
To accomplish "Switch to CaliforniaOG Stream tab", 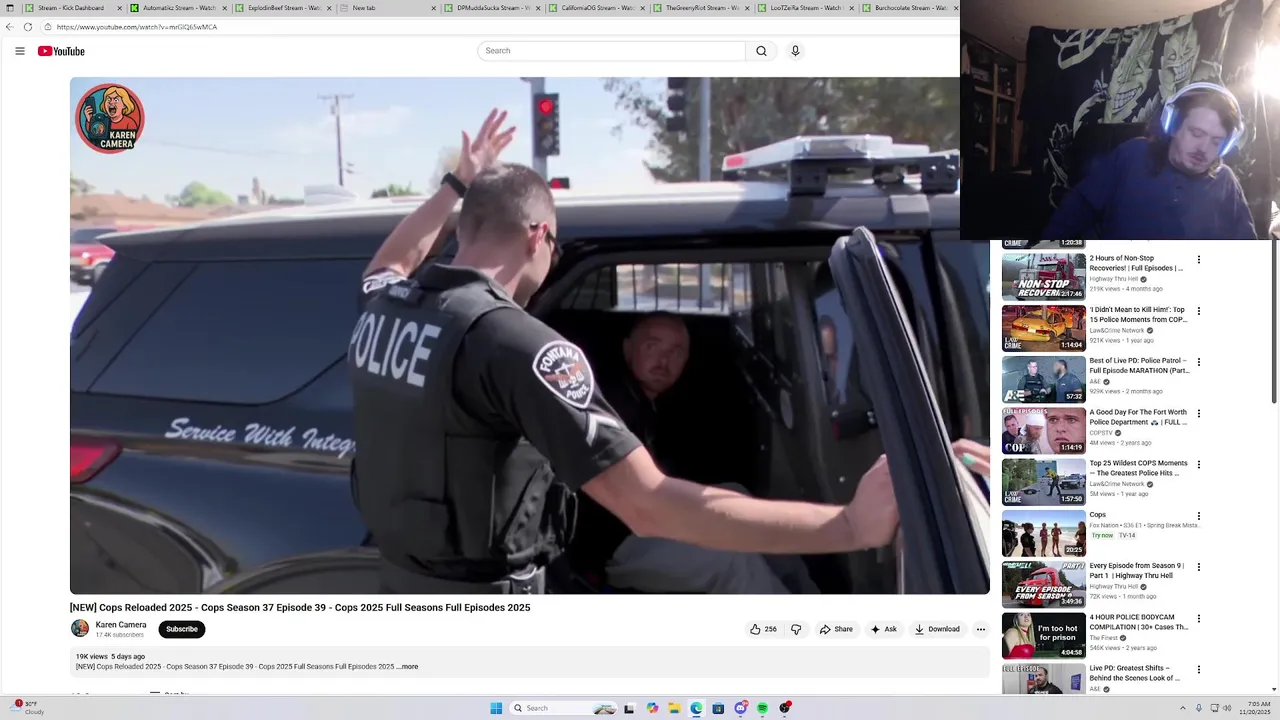I will 597,8.
